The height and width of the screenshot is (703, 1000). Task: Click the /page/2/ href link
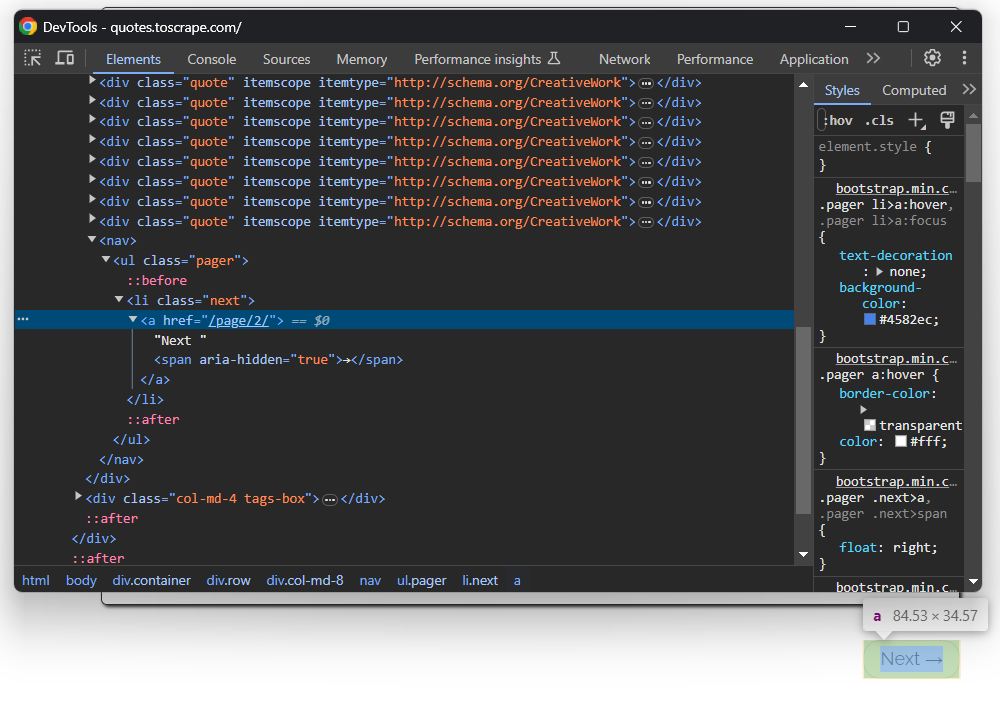240,319
